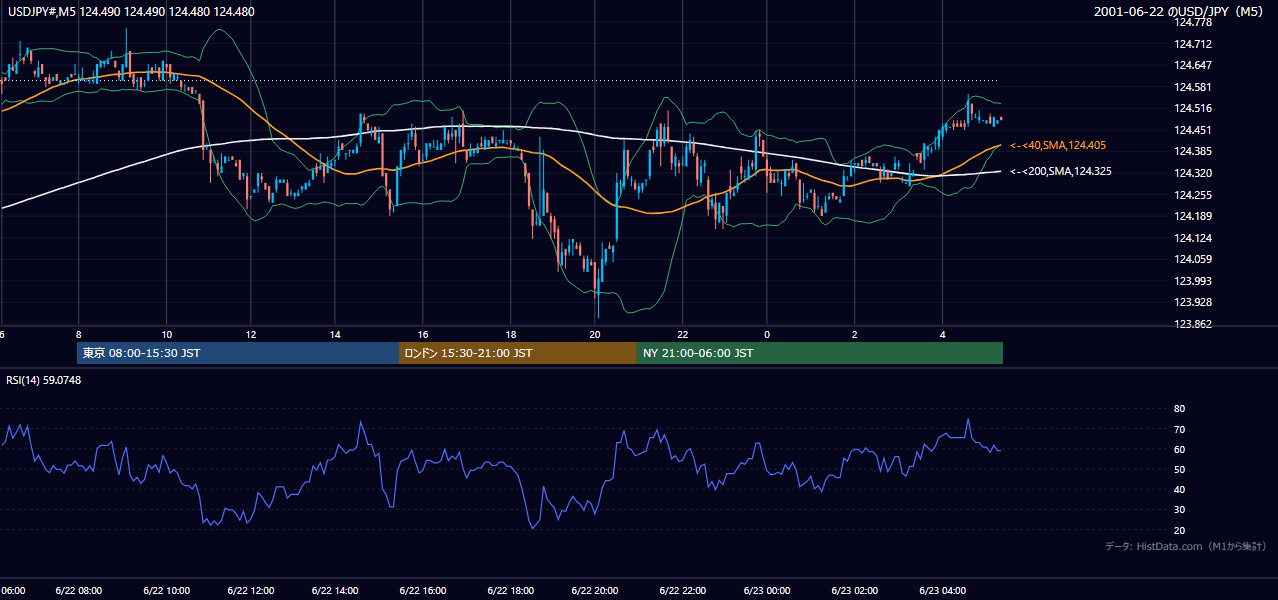Click the 6/22 18:00 time axis label
This screenshot has width=1278, height=600.
tap(509, 591)
